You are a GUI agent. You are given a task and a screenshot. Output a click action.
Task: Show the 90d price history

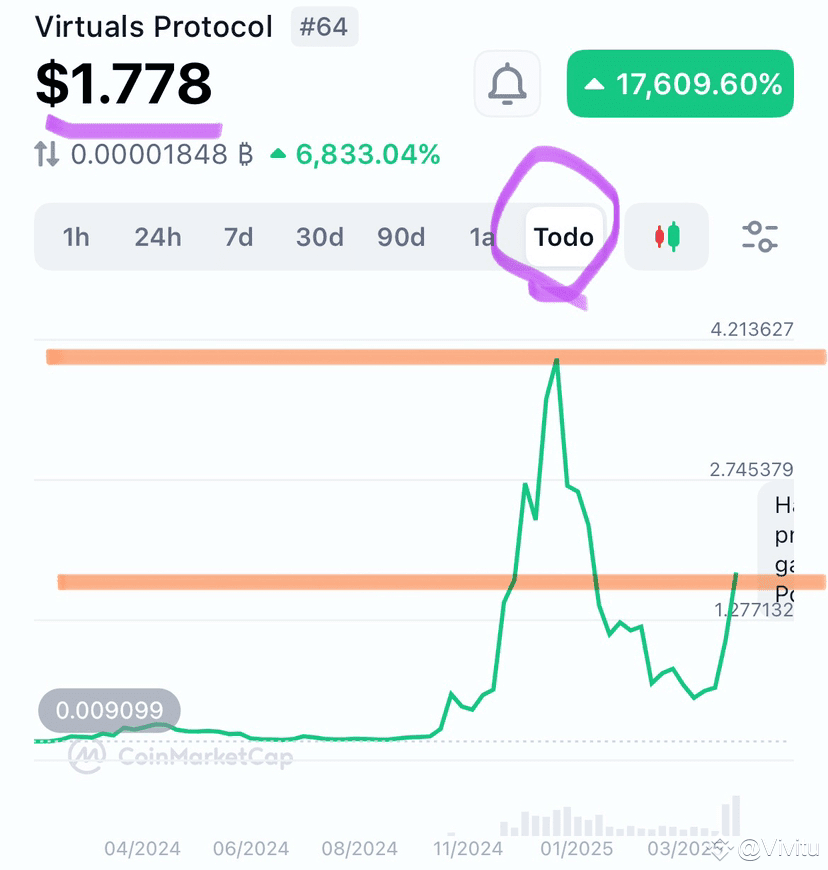point(401,237)
